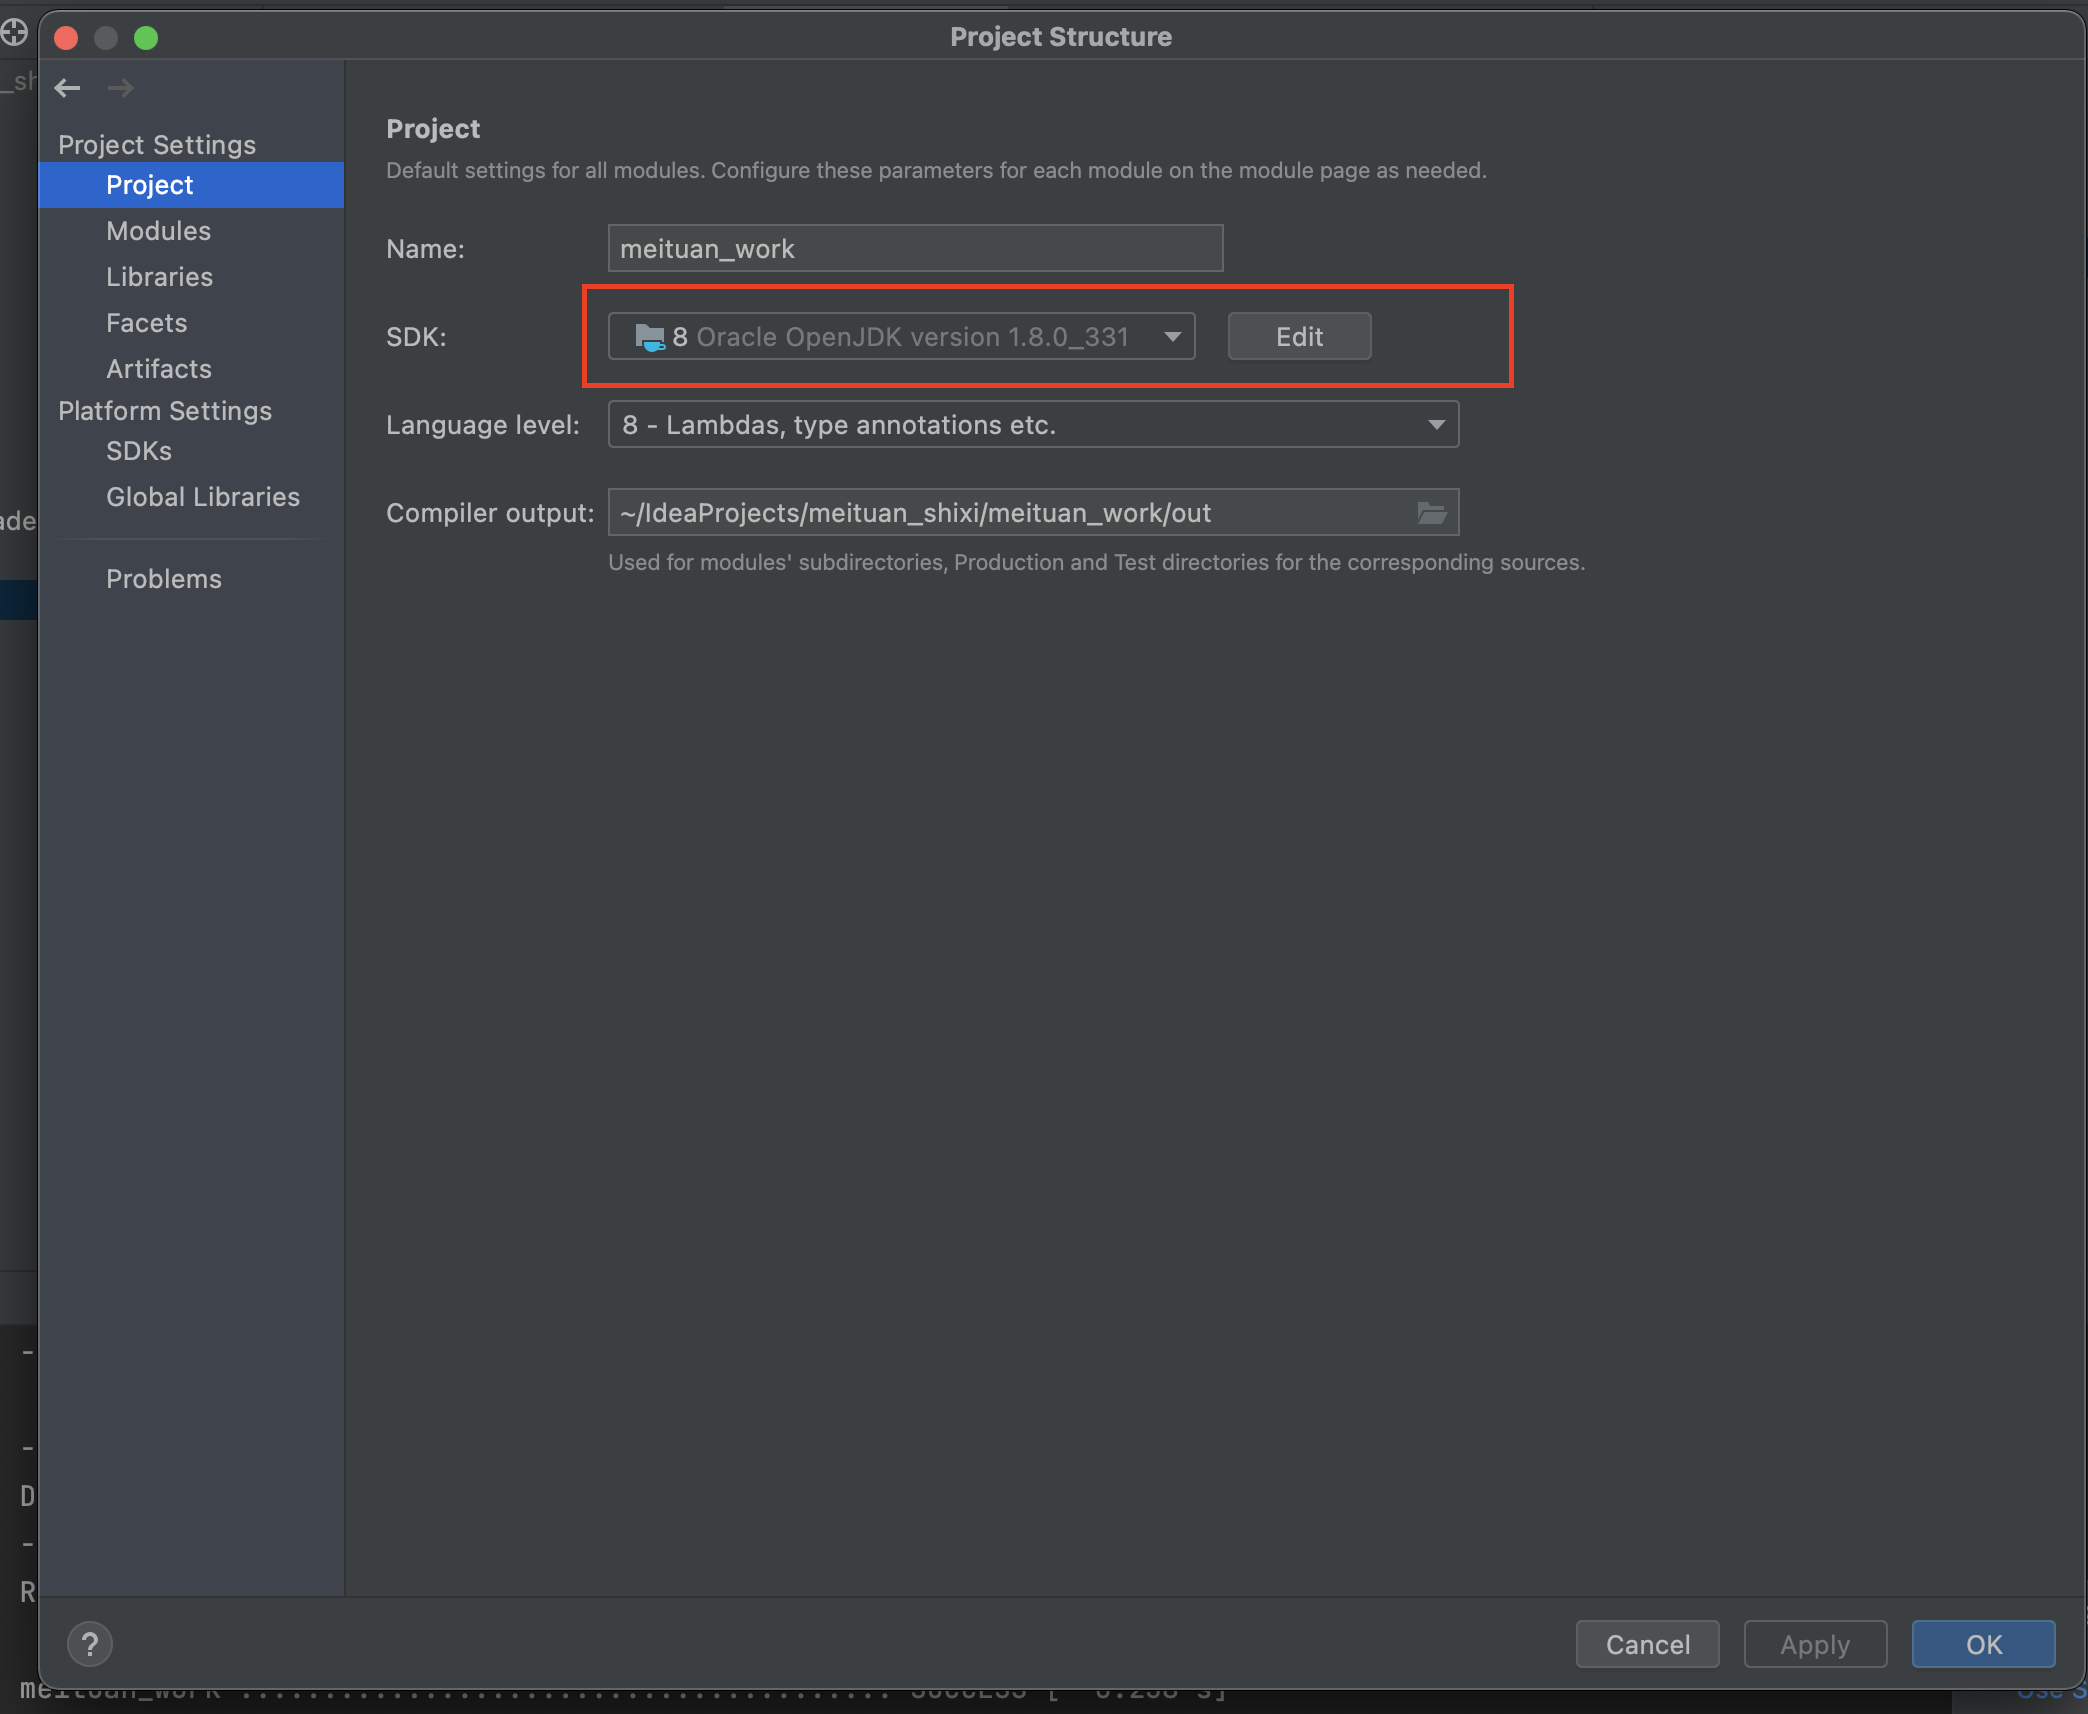Click the forward navigation arrow
The image size is (2088, 1714).
(x=121, y=88)
